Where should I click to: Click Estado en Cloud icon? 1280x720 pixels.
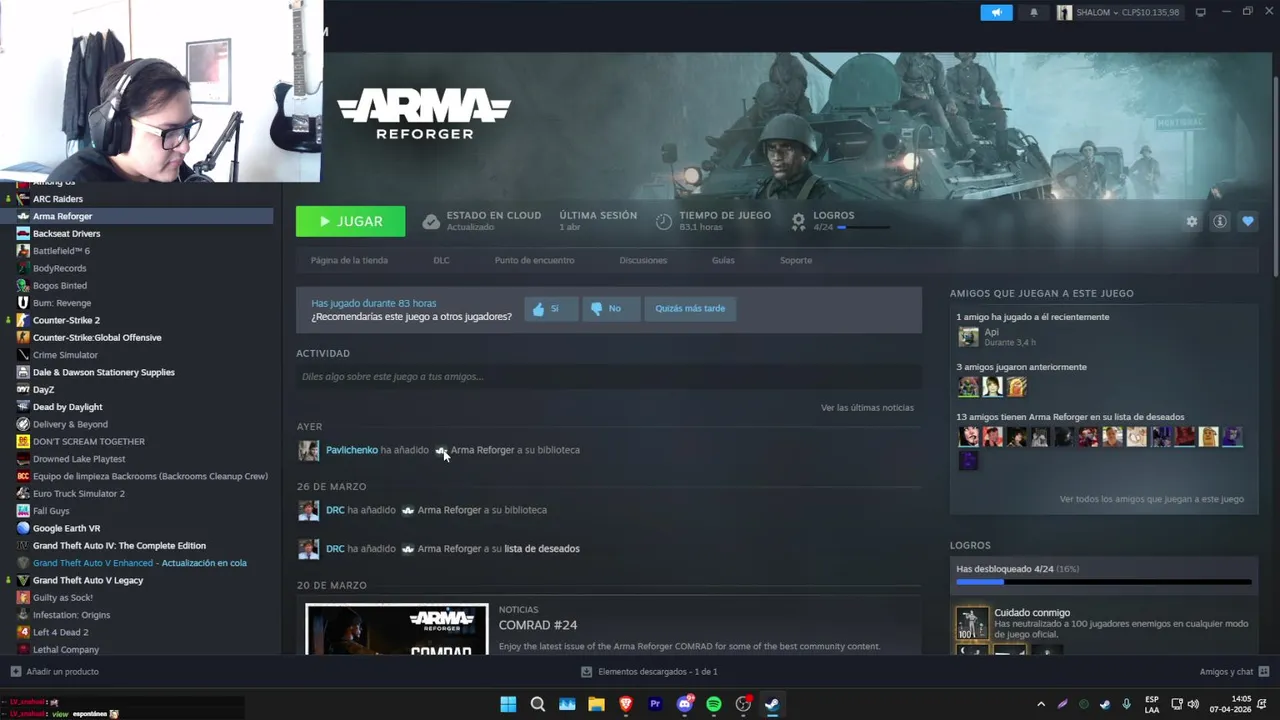click(x=431, y=222)
